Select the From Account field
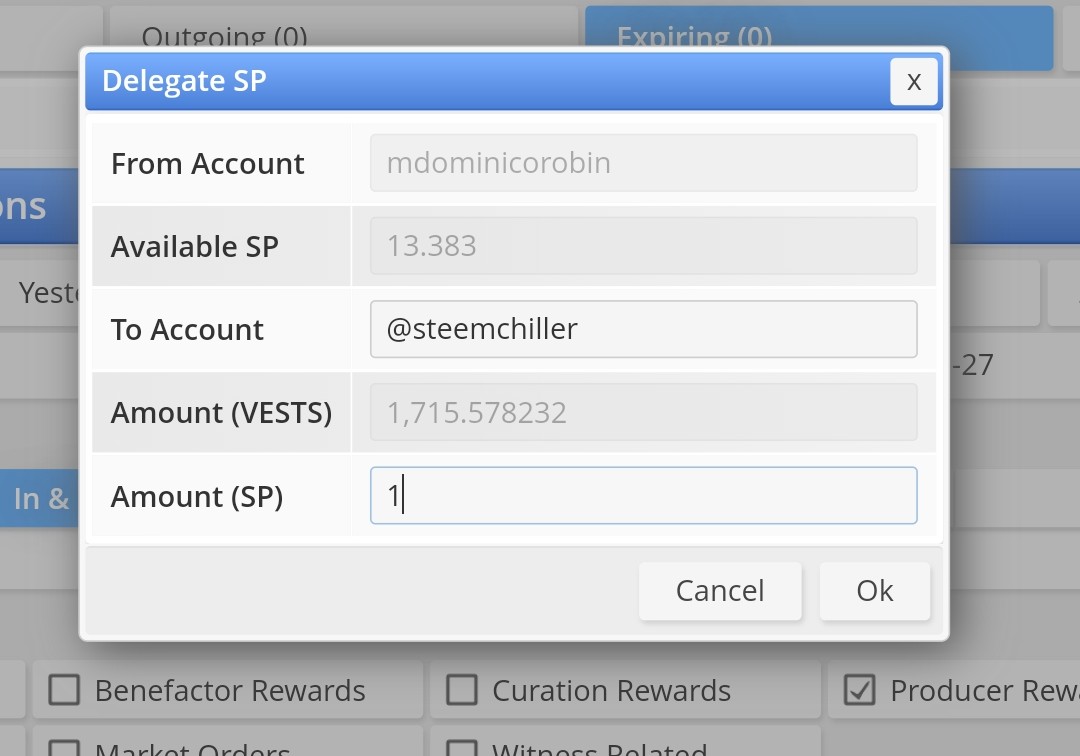The image size is (1080, 756). click(x=643, y=163)
